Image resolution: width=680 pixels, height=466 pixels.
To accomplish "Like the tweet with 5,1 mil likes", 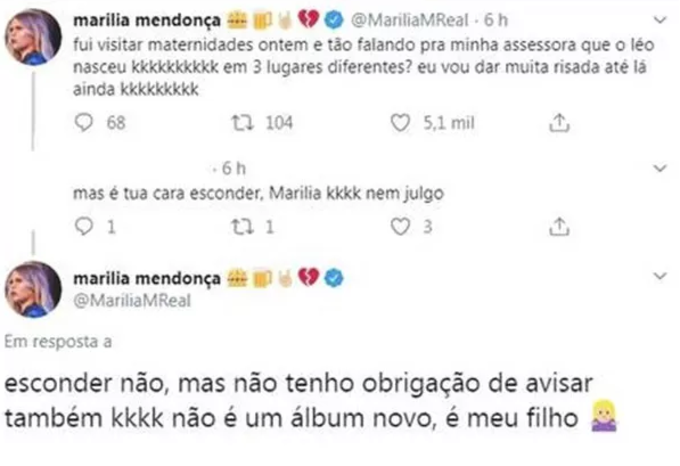I will pyautogui.click(x=401, y=123).
